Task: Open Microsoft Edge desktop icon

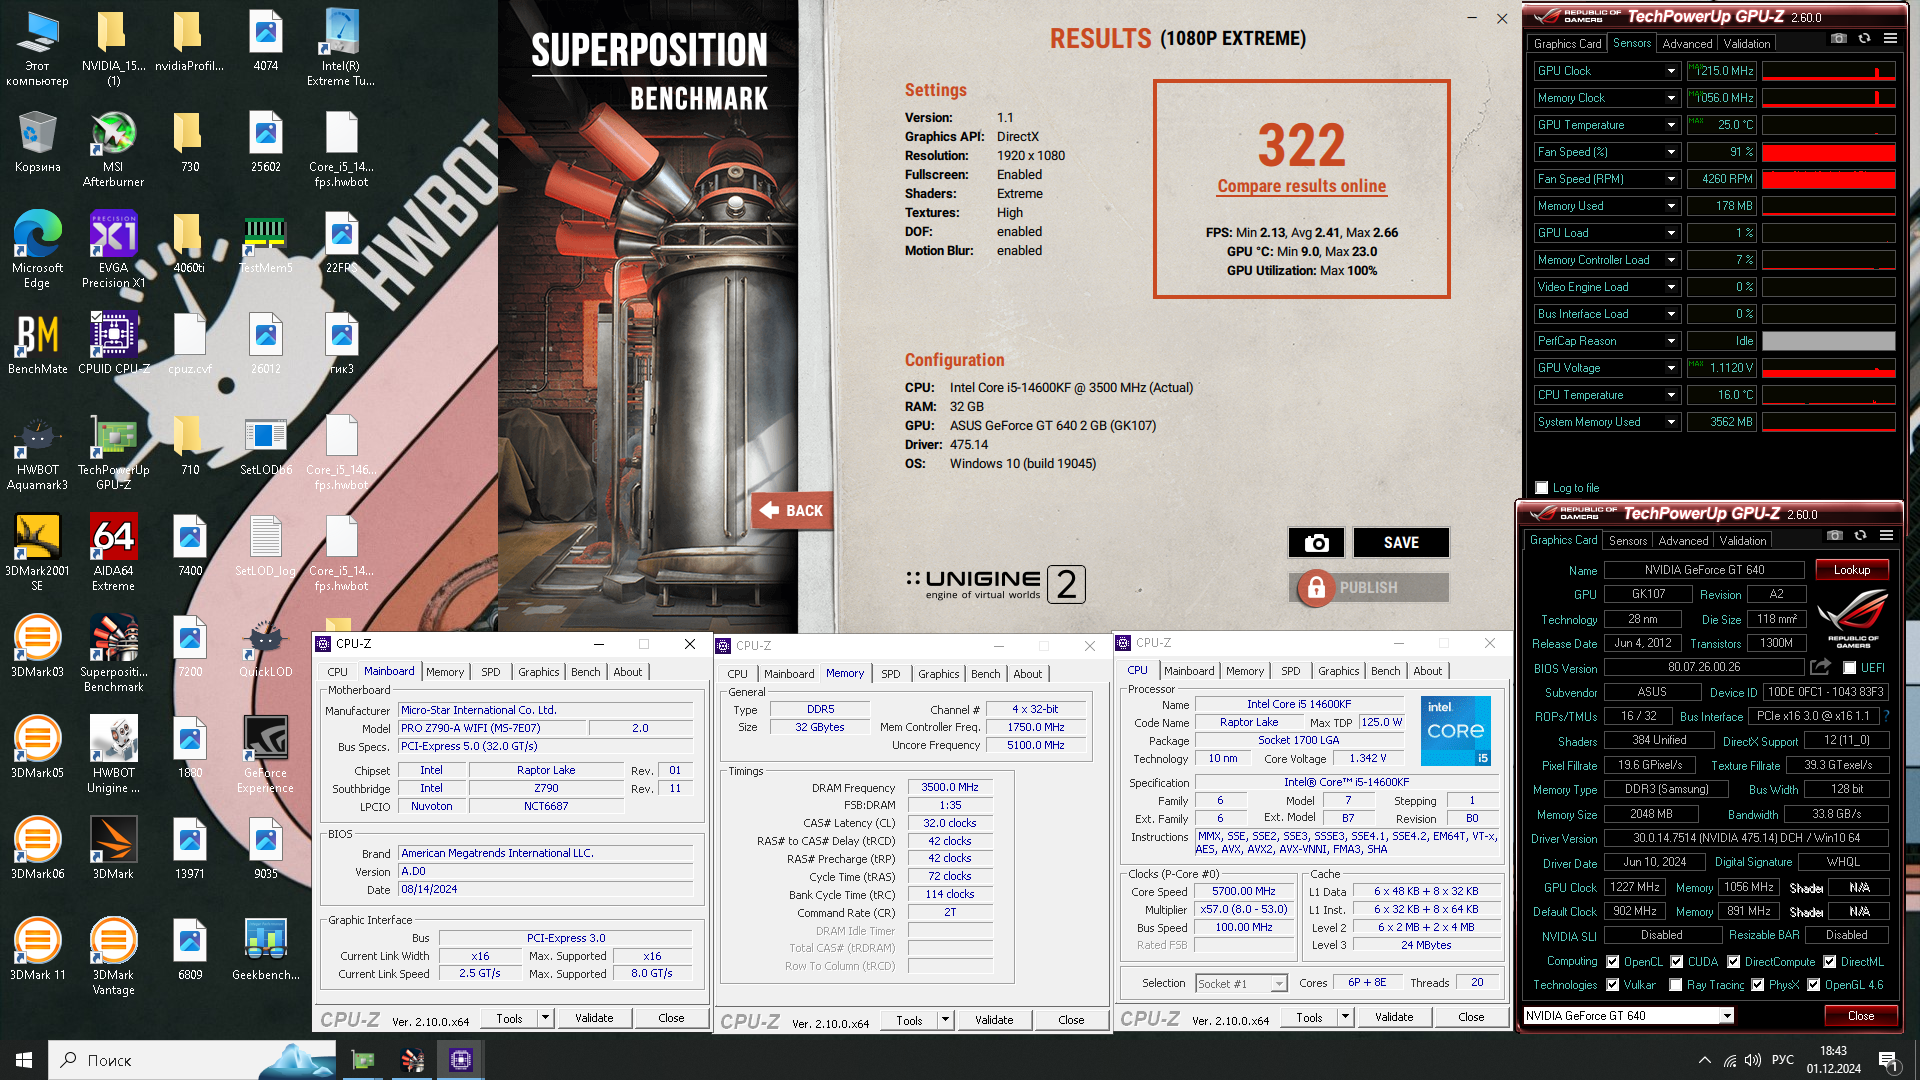Action: pyautogui.click(x=37, y=250)
